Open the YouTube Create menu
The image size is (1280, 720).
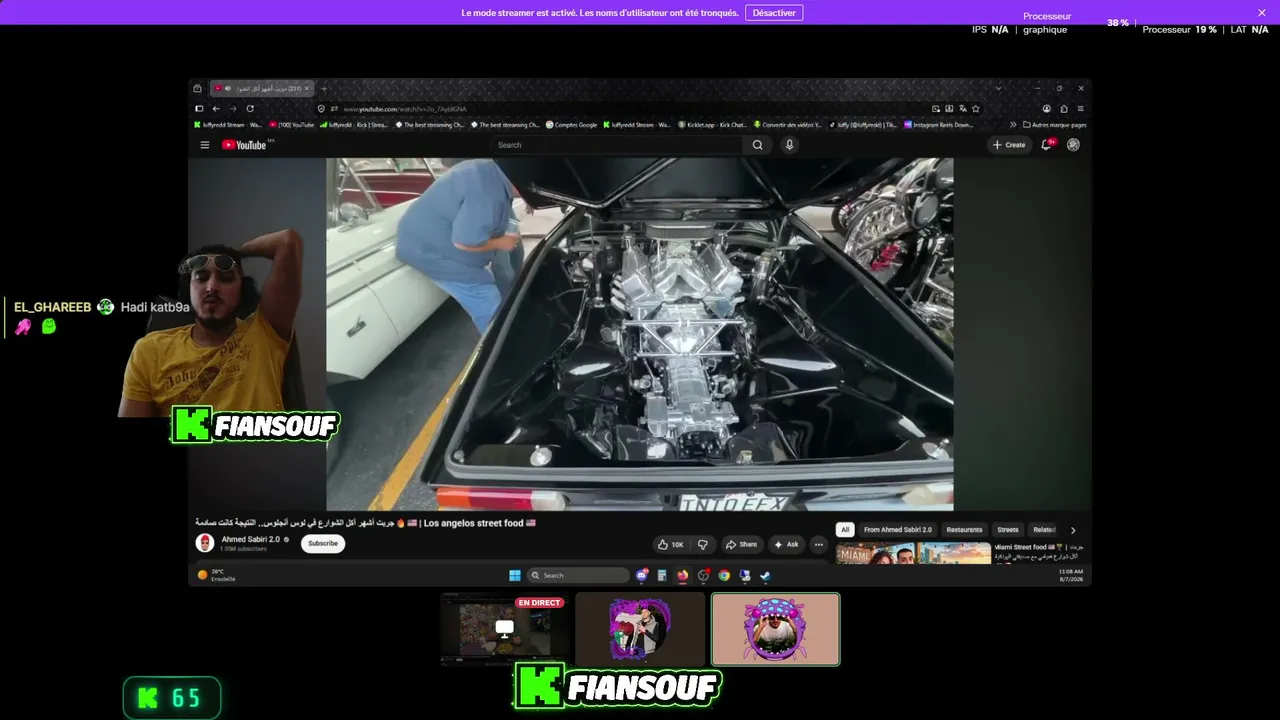pos(1009,145)
